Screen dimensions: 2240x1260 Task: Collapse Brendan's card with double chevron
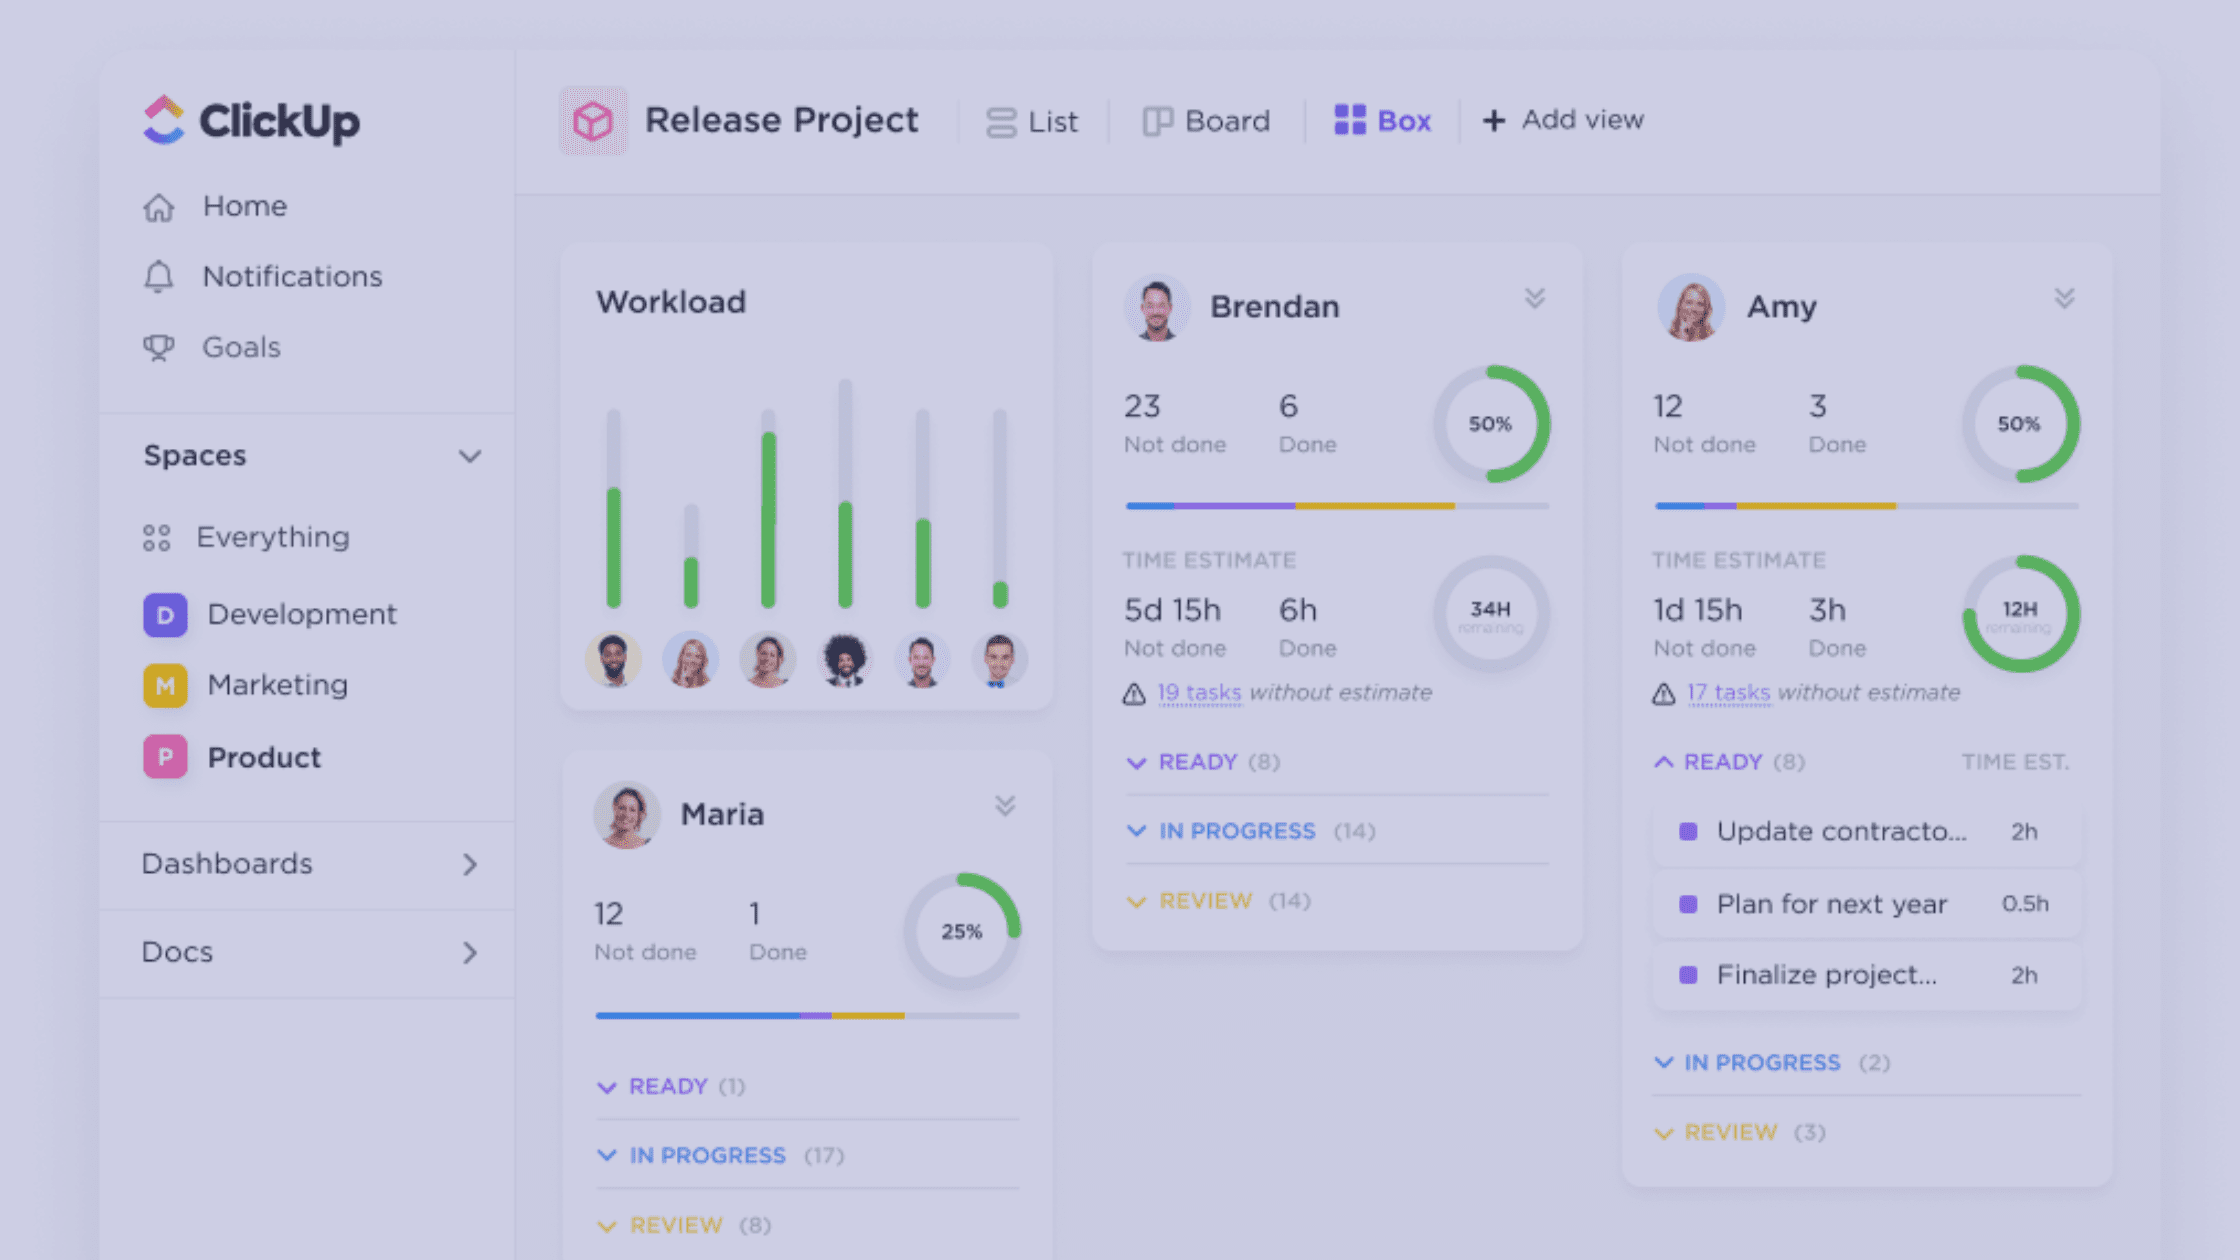(x=1535, y=299)
